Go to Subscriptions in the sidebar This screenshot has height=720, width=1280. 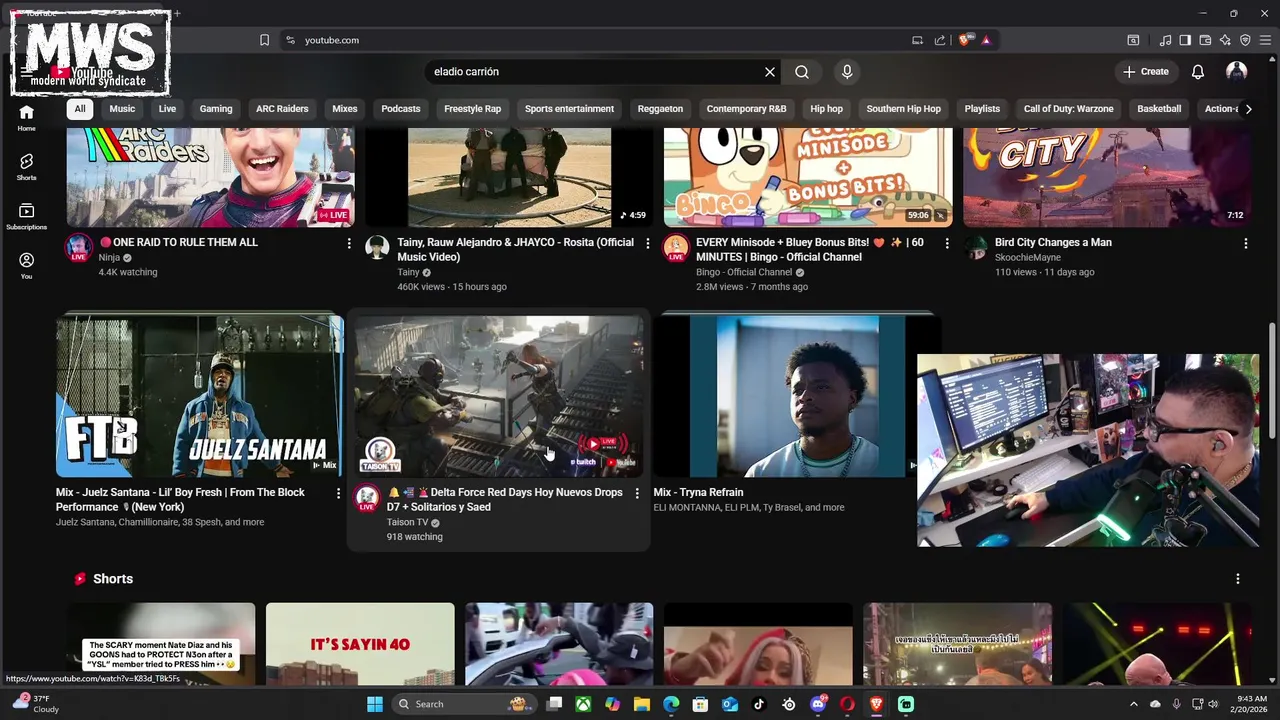coord(26,216)
